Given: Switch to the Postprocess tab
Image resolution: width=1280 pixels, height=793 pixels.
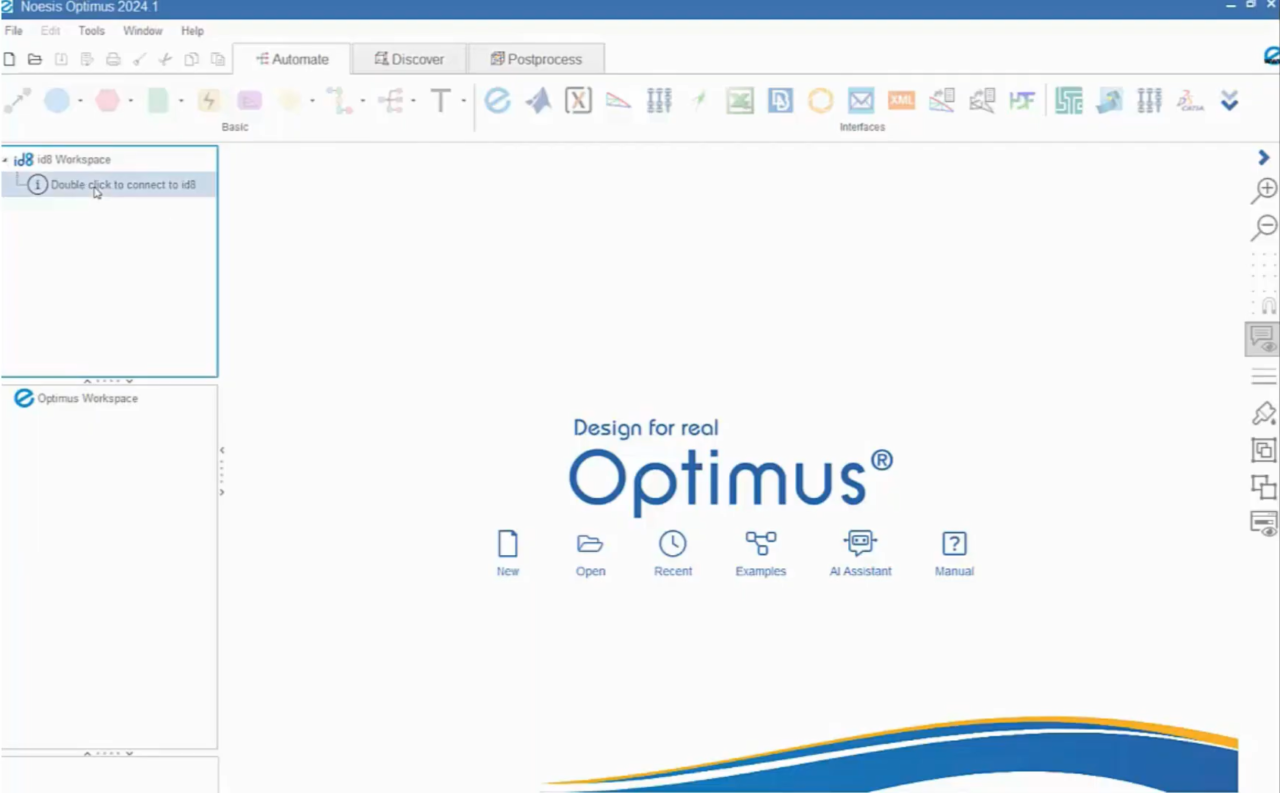Looking at the screenshot, I should [536, 59].
